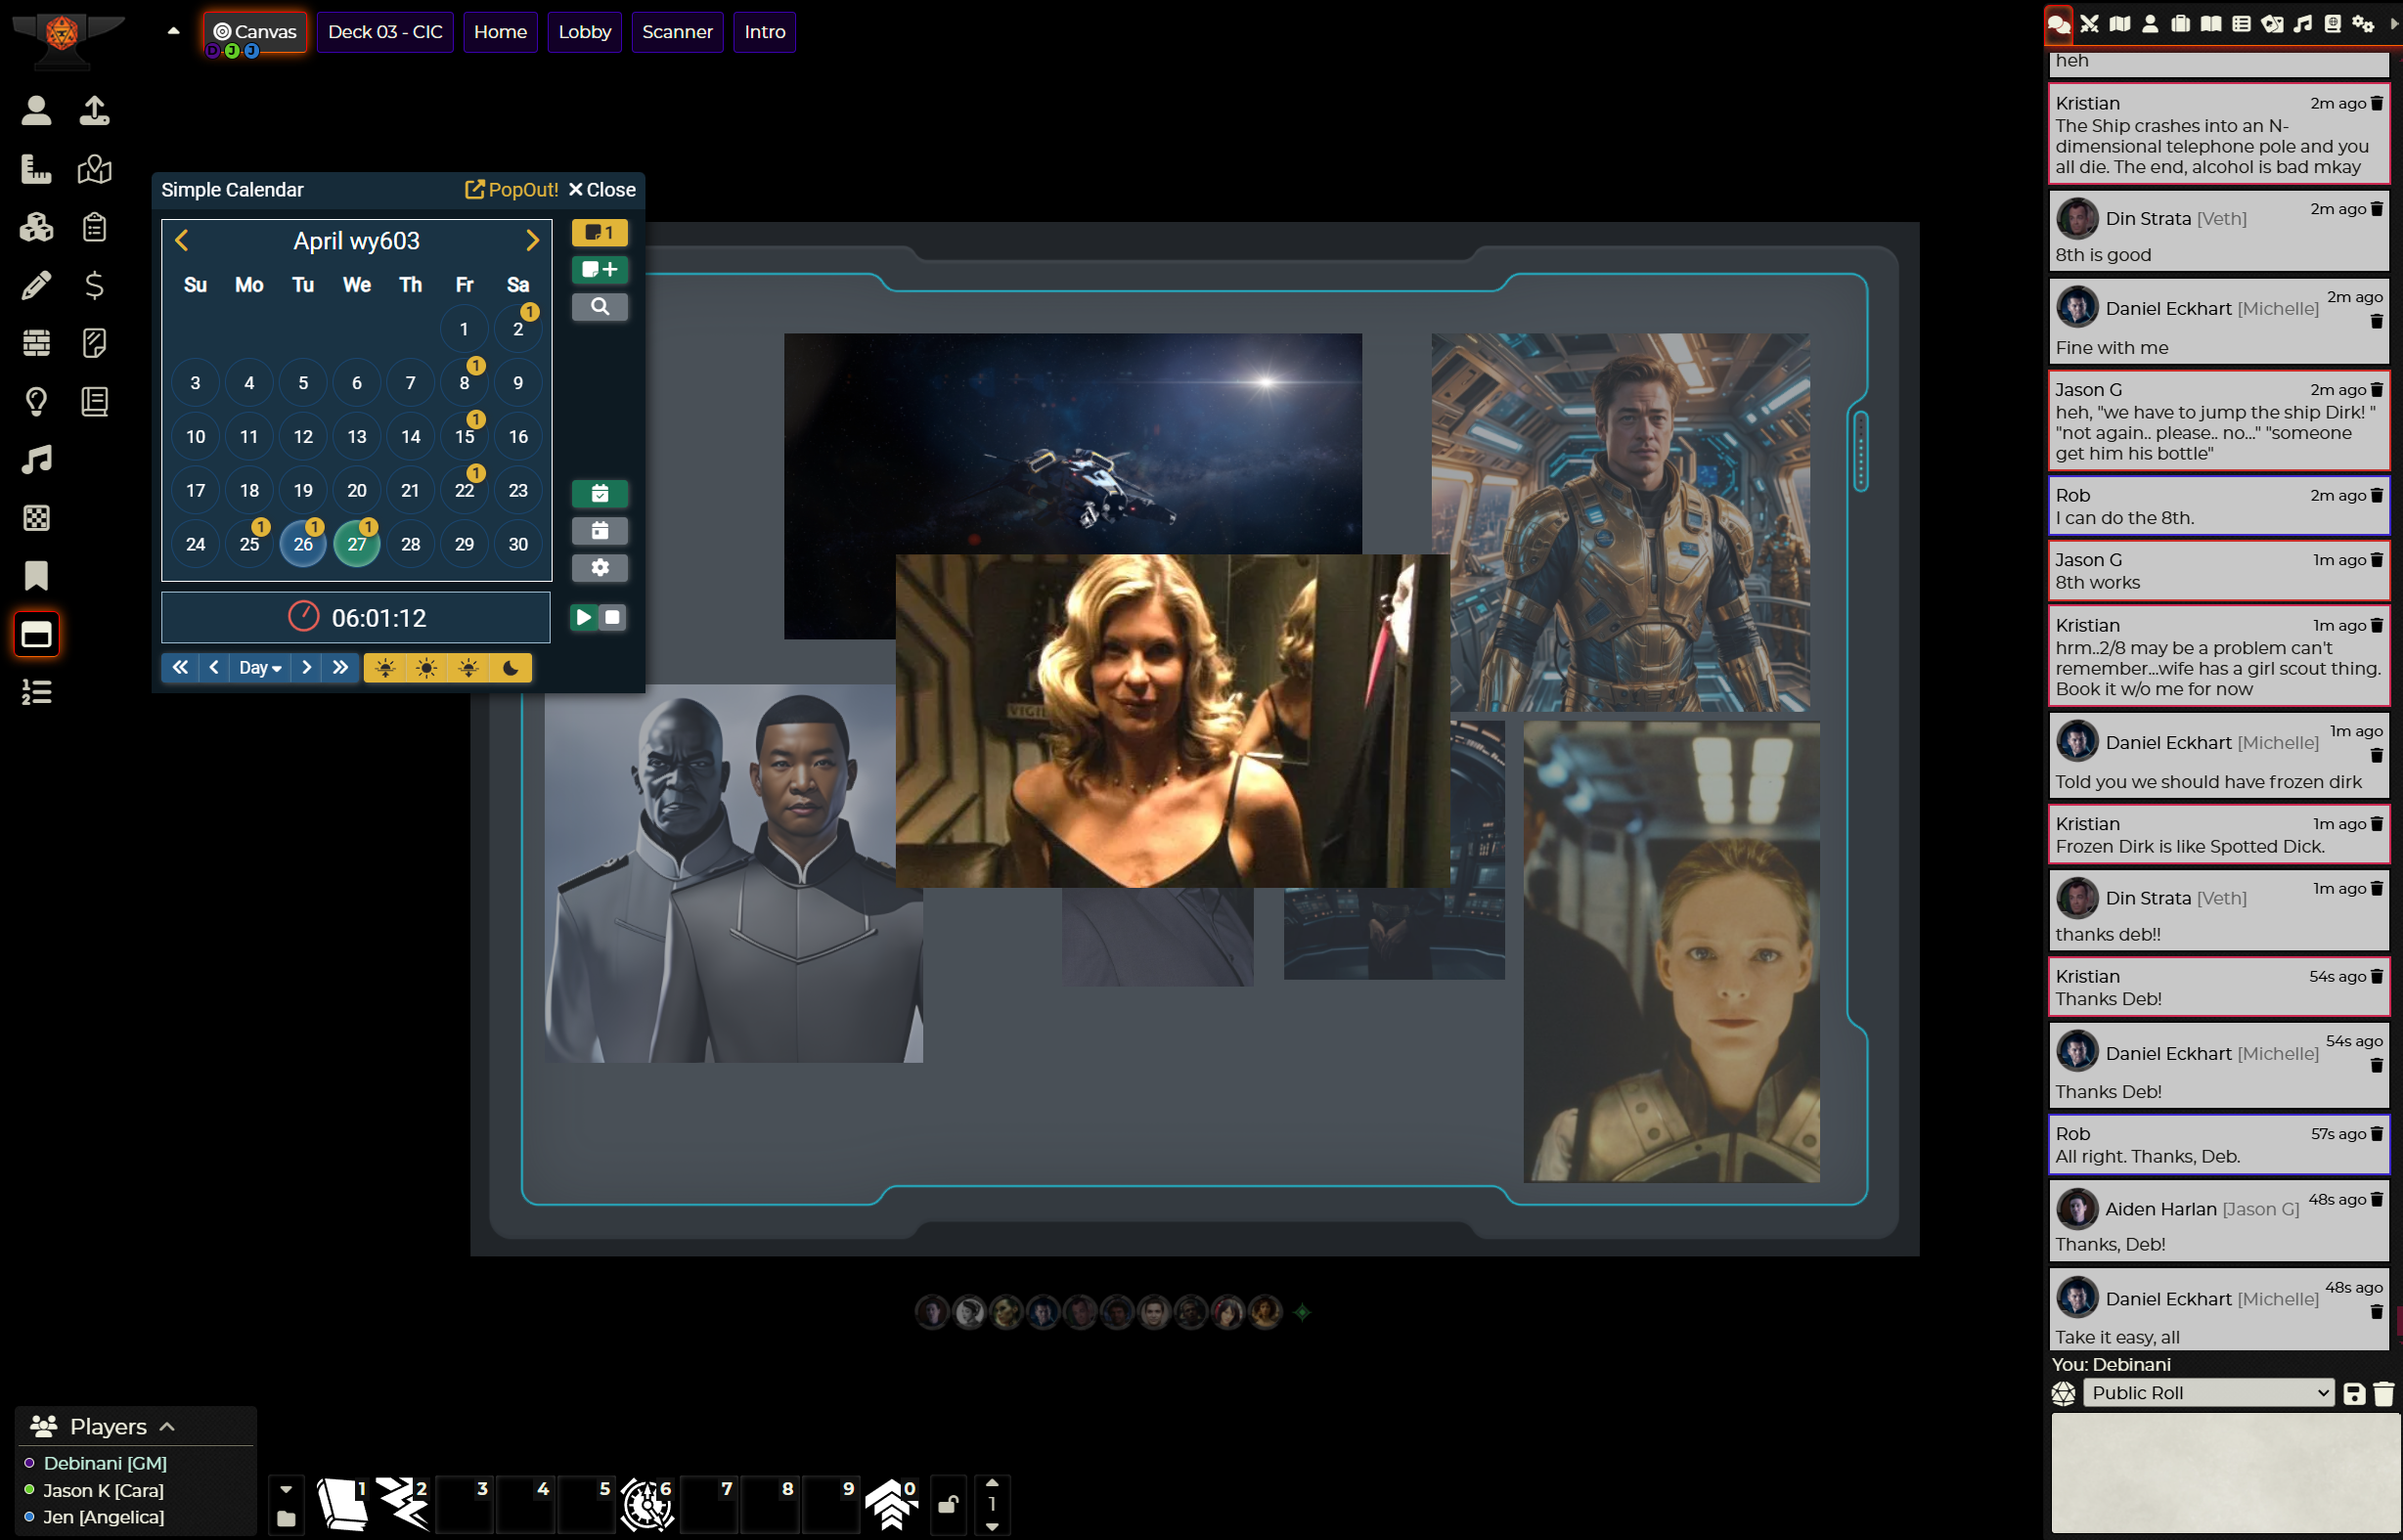
Task: Click the numbered list tool
Action: pyautogui.click(x=37, y=692)
